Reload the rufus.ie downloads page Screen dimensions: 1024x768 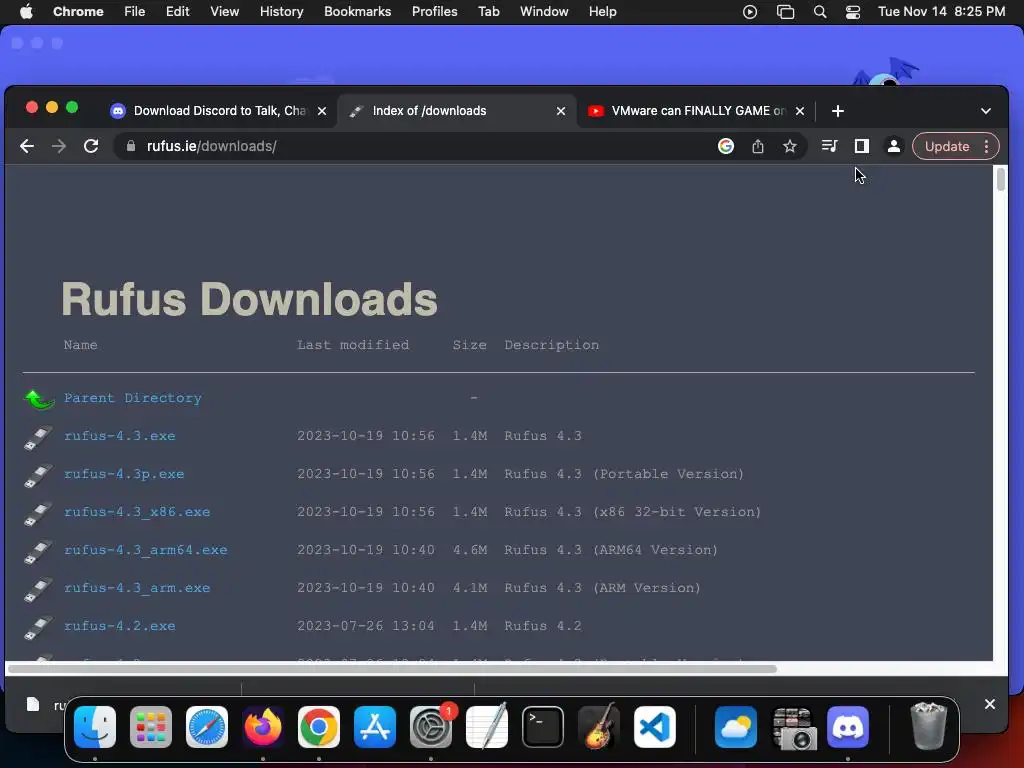[91, 146]
